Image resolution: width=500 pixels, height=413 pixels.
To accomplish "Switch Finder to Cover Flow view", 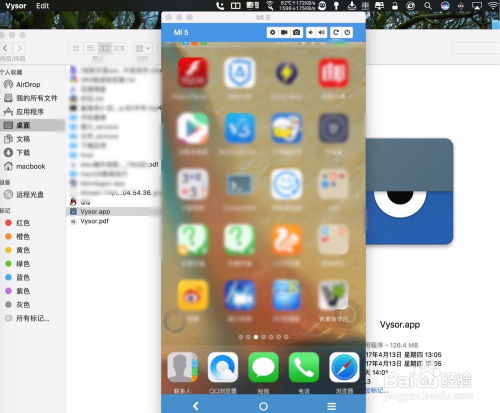I will coord(119,48).
